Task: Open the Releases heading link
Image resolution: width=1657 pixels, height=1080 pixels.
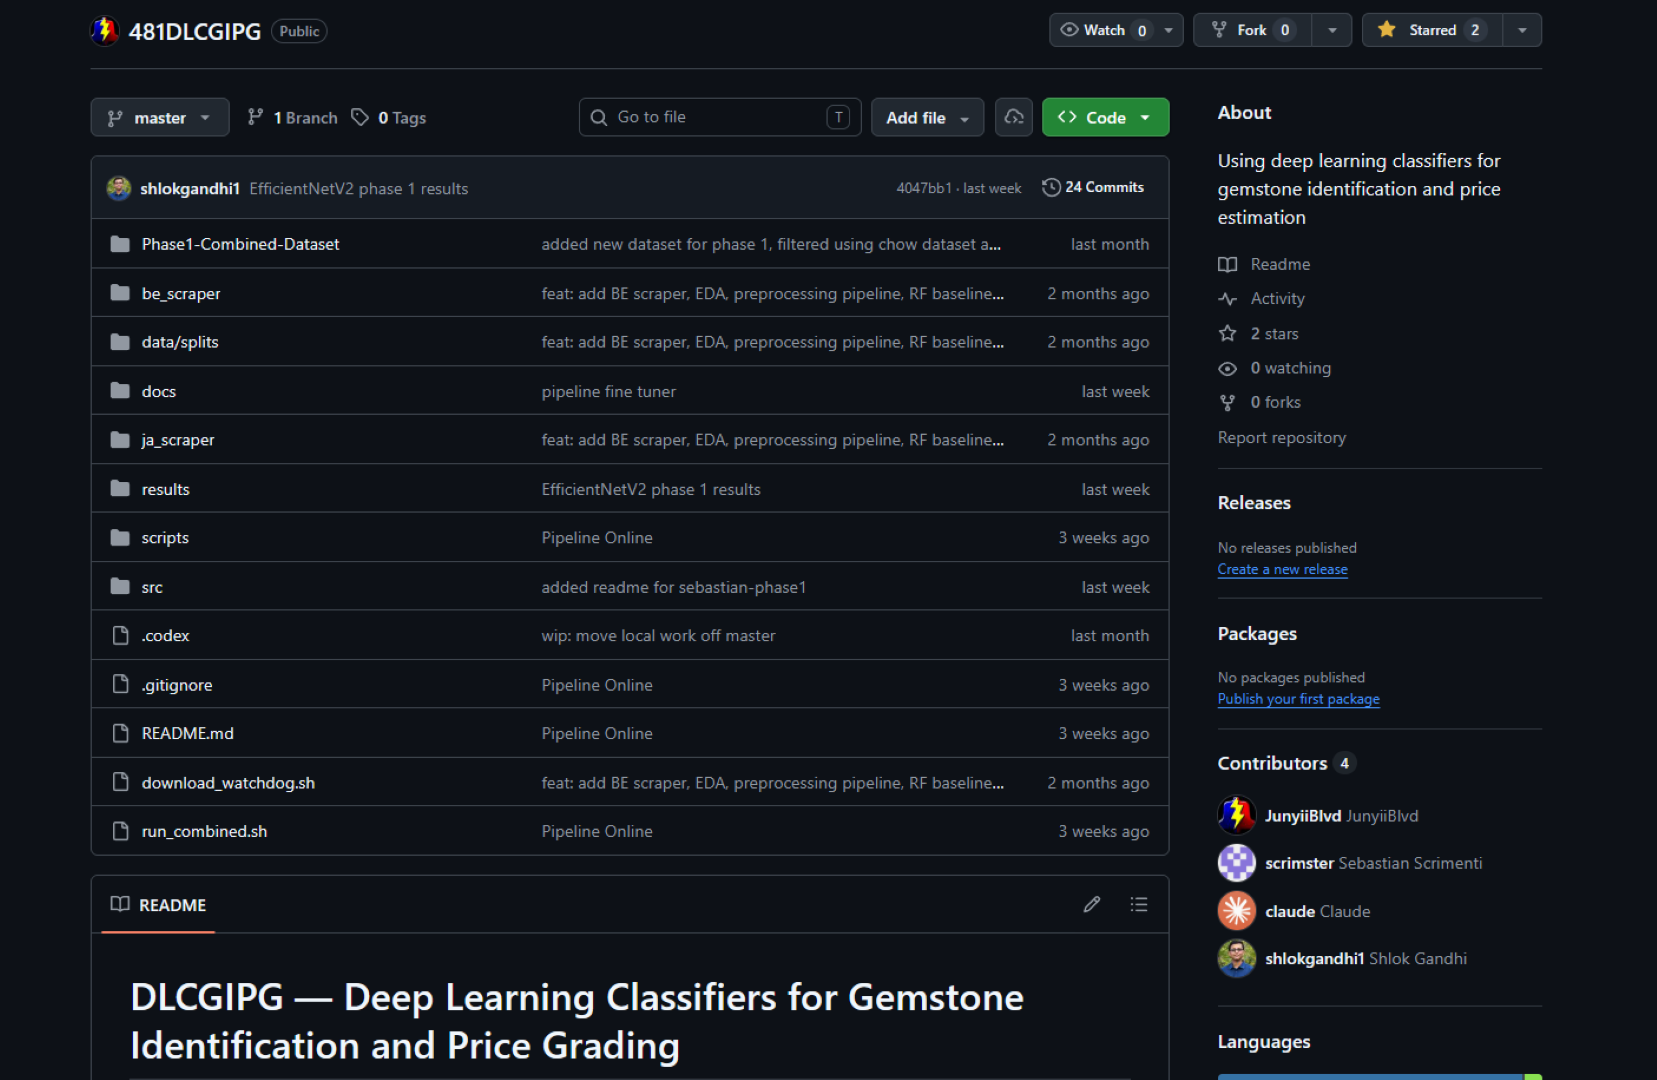Action: (x=1254, y=503)
